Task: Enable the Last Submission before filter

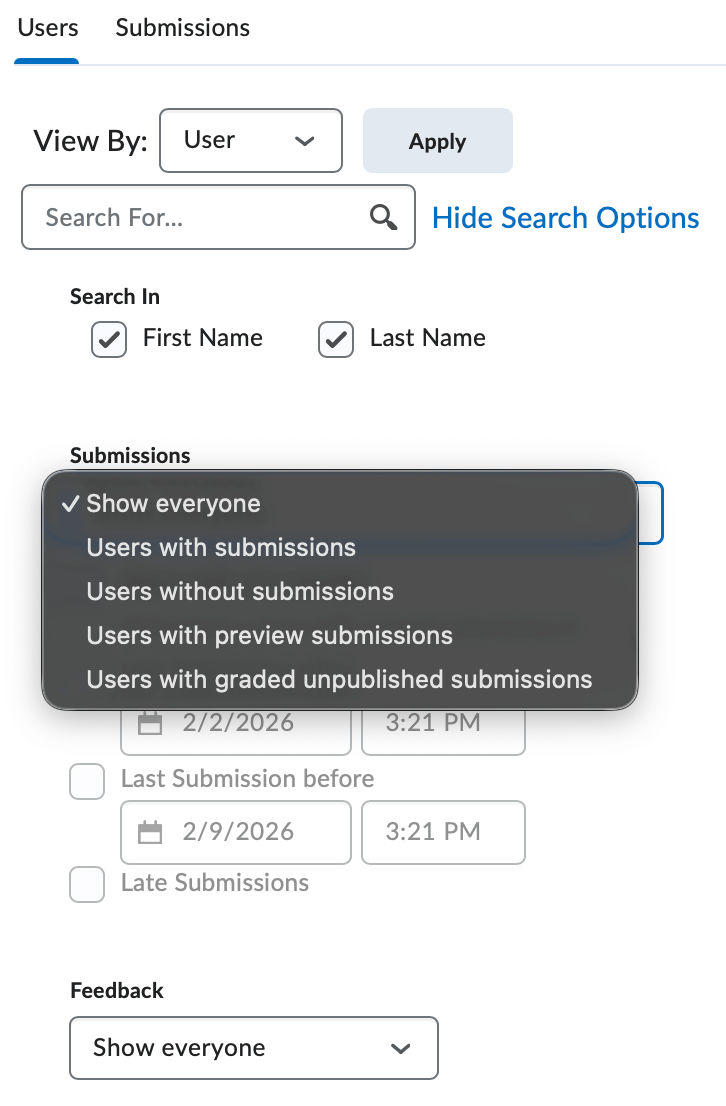Action: [x=87, y=781]
